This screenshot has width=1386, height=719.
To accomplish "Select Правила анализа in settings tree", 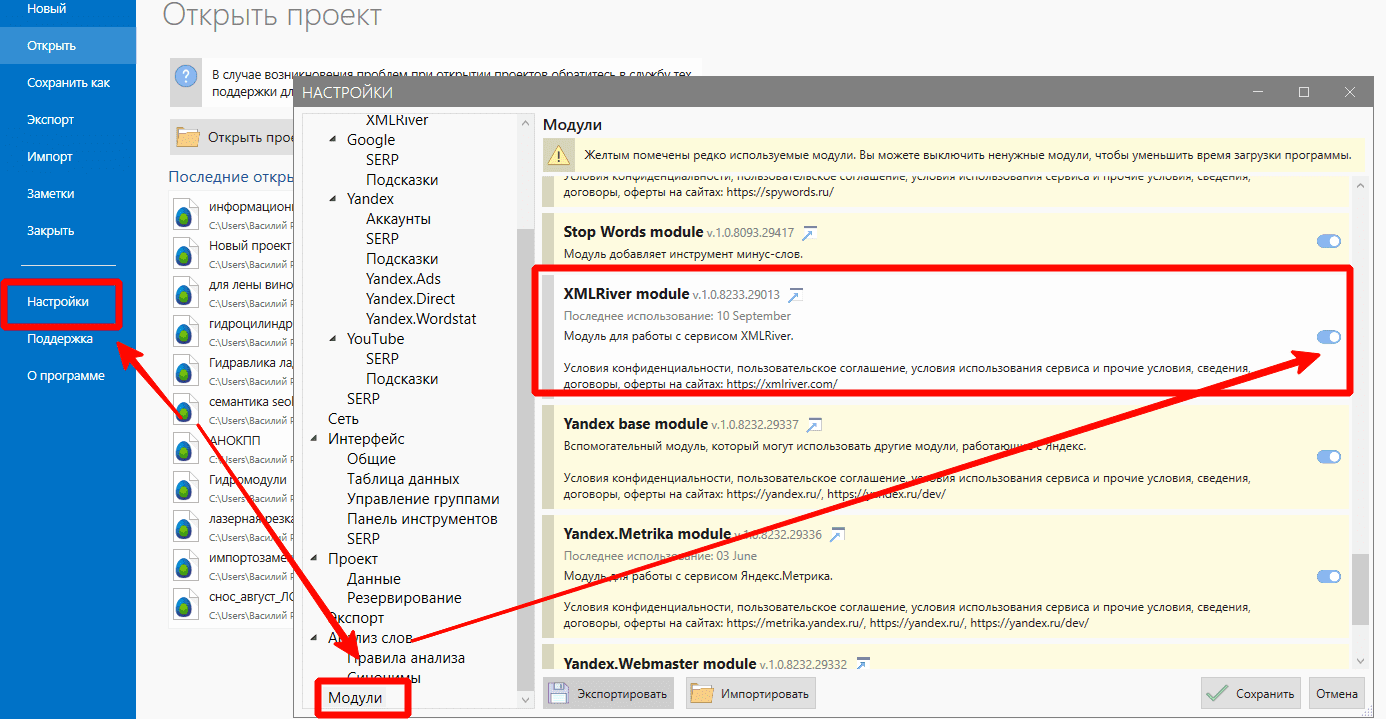I will pos(406,658).
